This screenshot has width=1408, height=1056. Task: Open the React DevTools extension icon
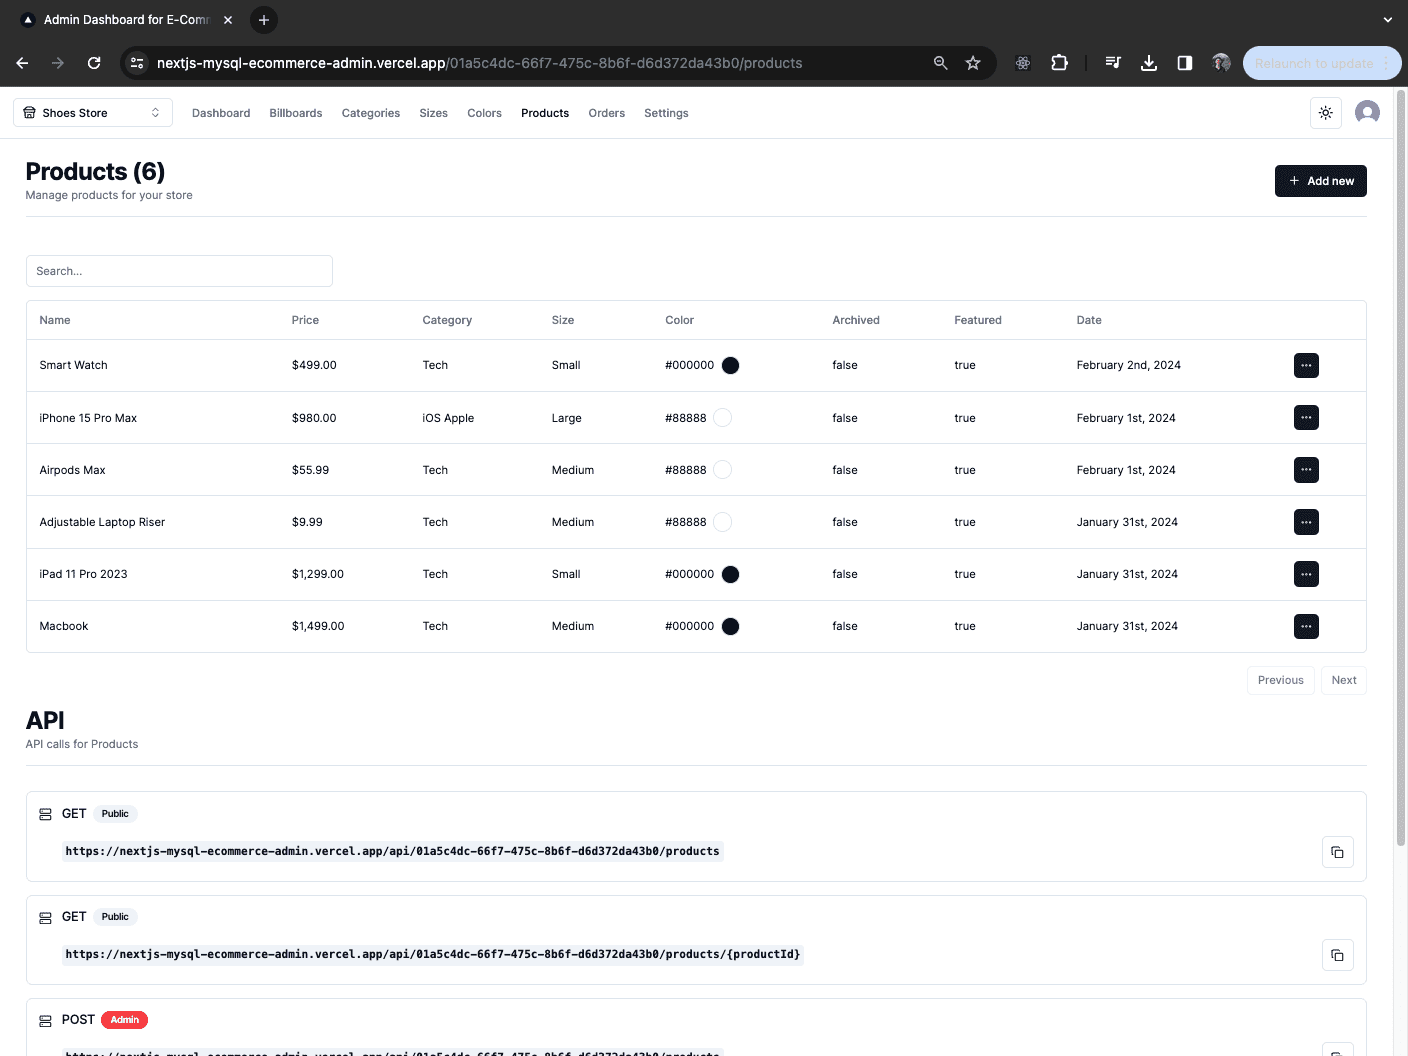coord(1023,63)
